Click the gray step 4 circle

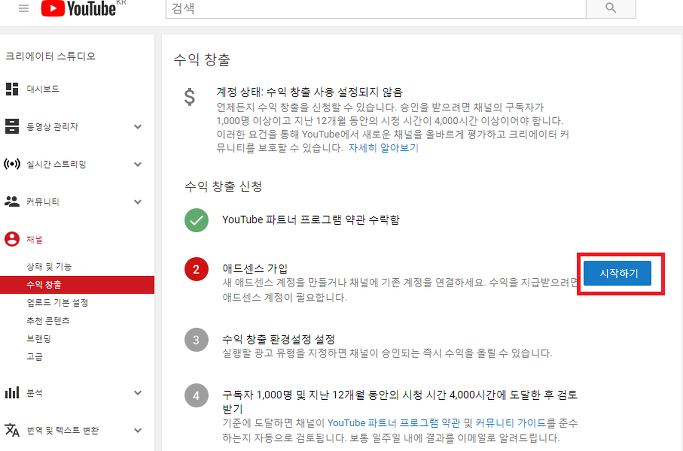[196, 395]
